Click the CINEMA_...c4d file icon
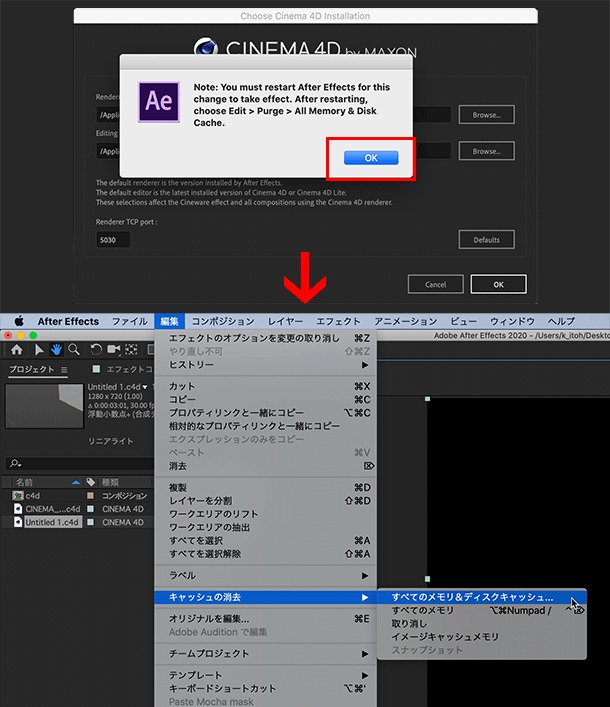Screen dimensions: 610x707 click(18, 509)
